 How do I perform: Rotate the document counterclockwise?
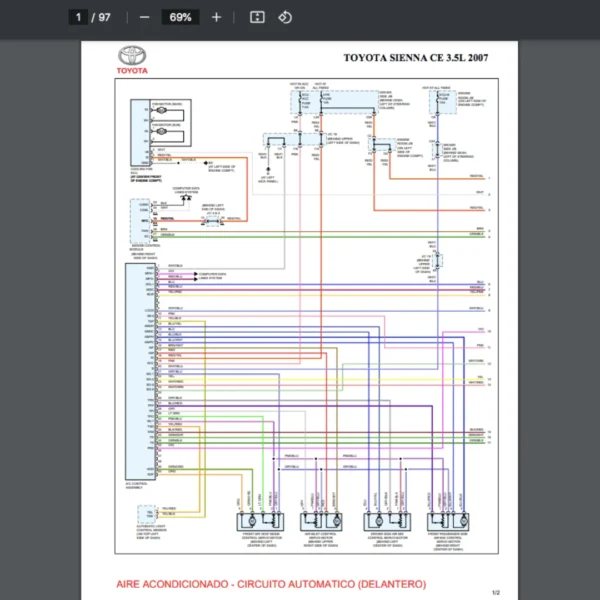285,17
